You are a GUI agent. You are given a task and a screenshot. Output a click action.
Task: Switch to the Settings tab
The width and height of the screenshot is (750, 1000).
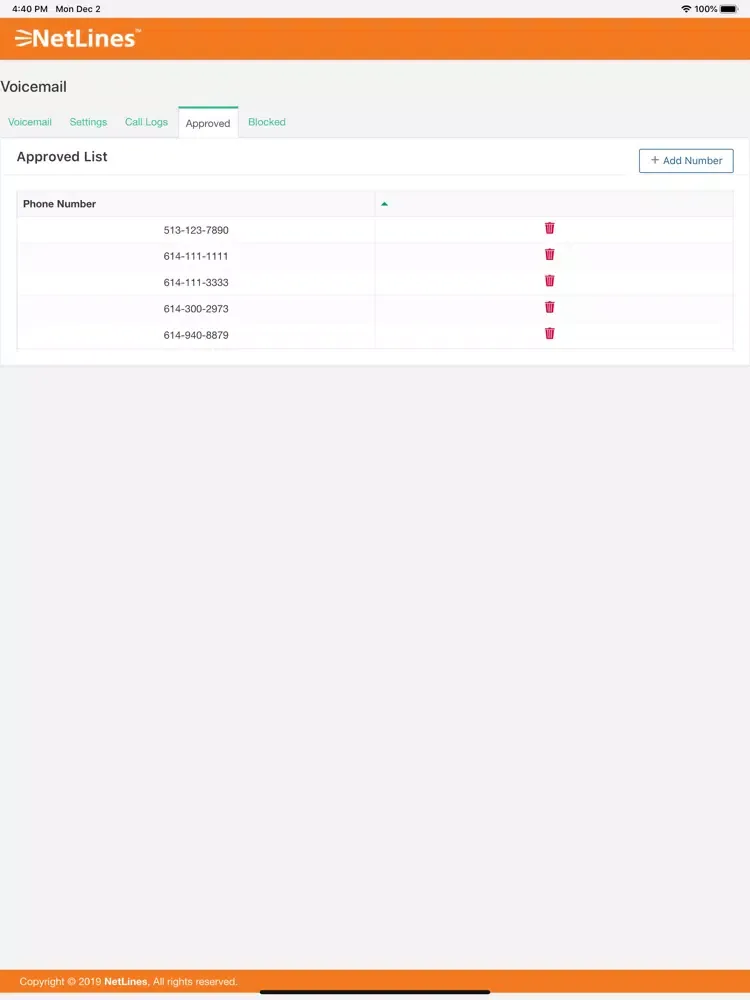pyautogui.click(x=88, y=122)
